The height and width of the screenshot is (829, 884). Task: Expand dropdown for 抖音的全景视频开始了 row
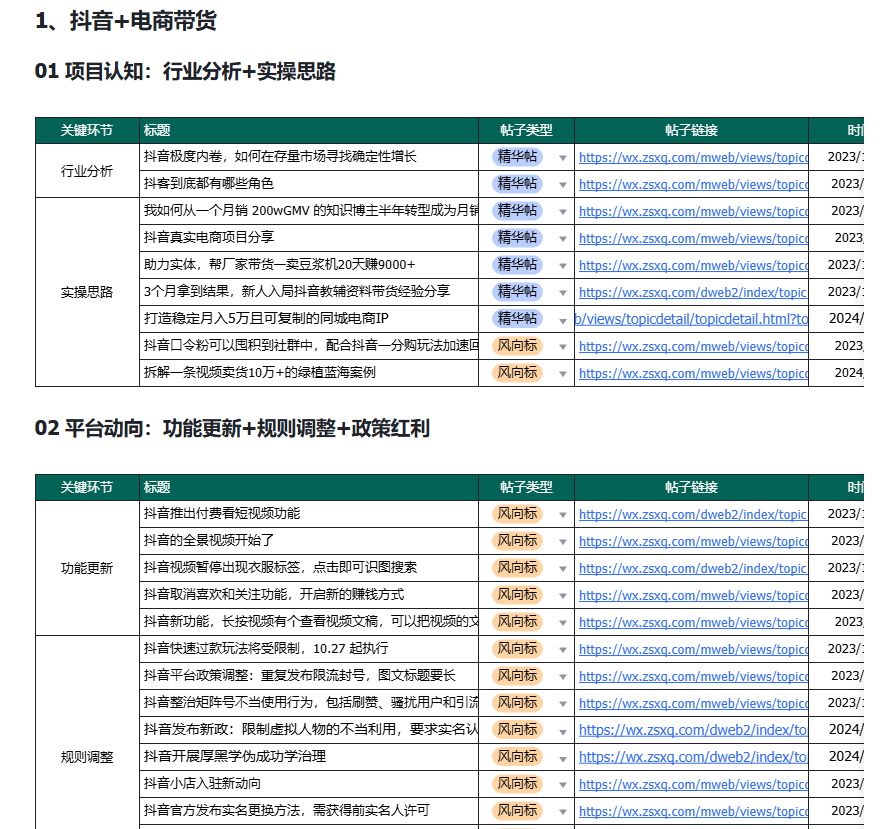[562, 542]
